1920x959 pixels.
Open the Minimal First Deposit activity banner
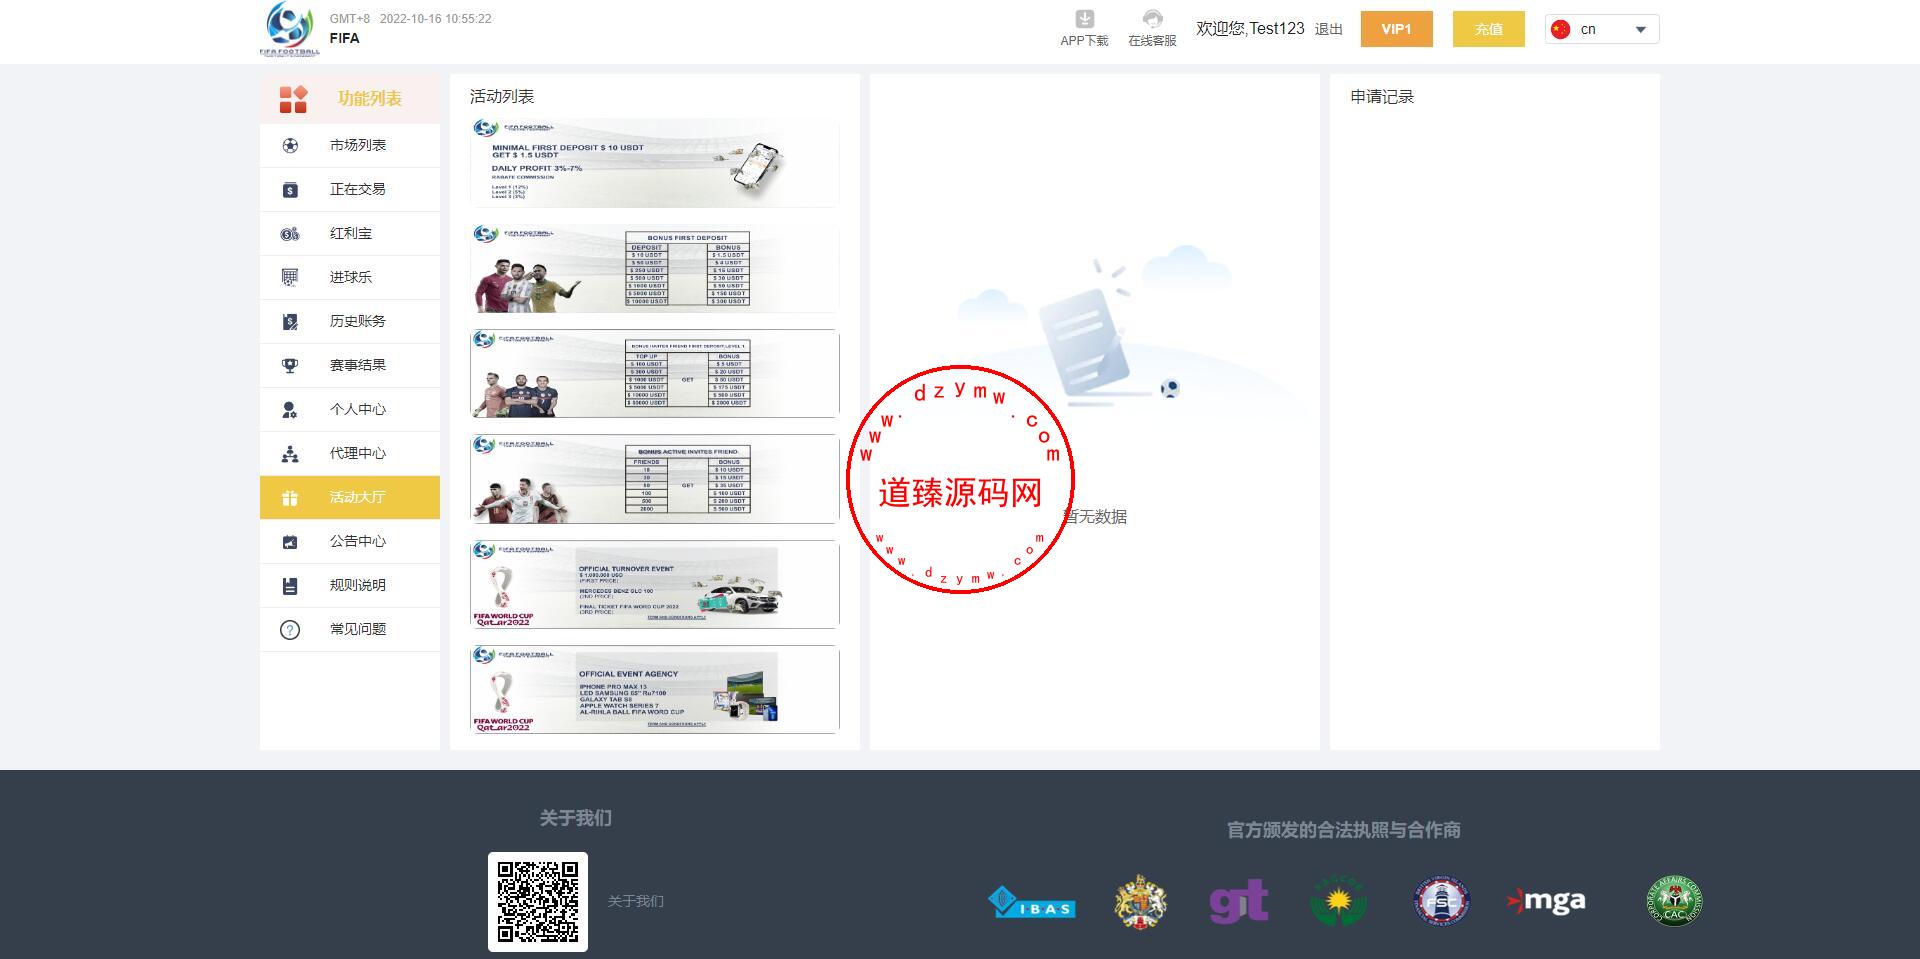pos(655,163)
